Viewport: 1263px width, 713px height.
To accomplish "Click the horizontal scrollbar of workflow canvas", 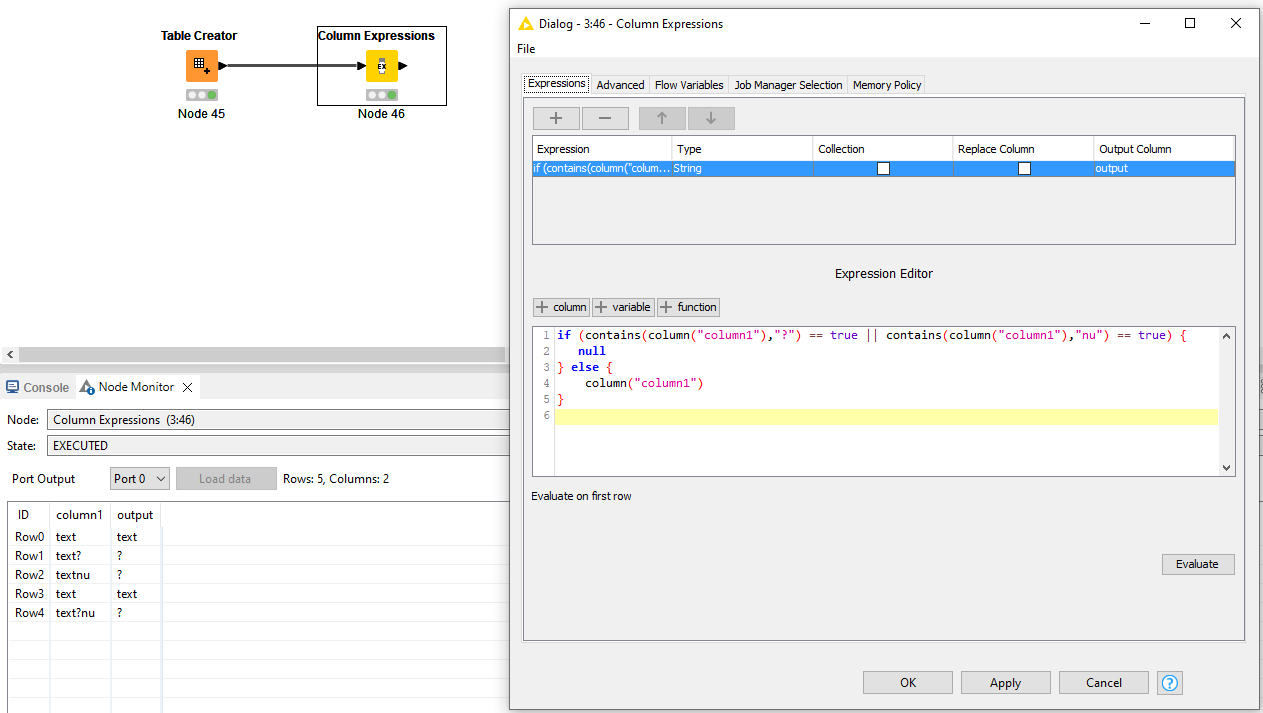I will (261, 355).
